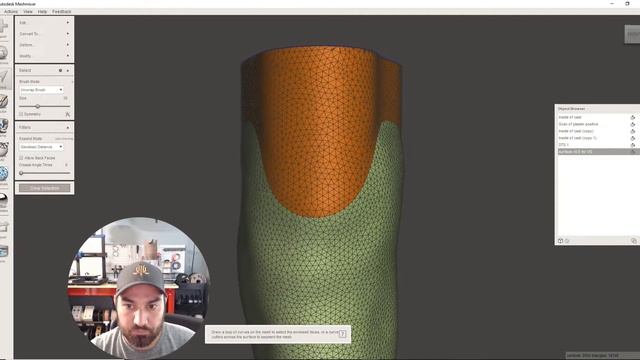640x360 pixels.
Task: Expand the Convert To submenu arrow
Action: (68, 33)
